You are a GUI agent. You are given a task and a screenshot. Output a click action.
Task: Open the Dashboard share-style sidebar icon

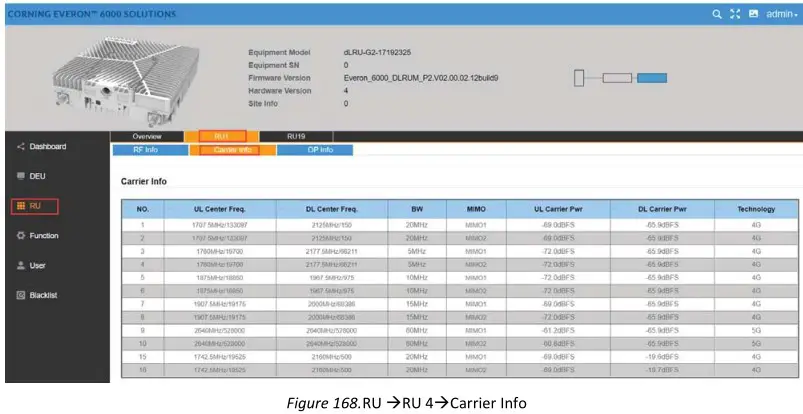pos(20,147)
